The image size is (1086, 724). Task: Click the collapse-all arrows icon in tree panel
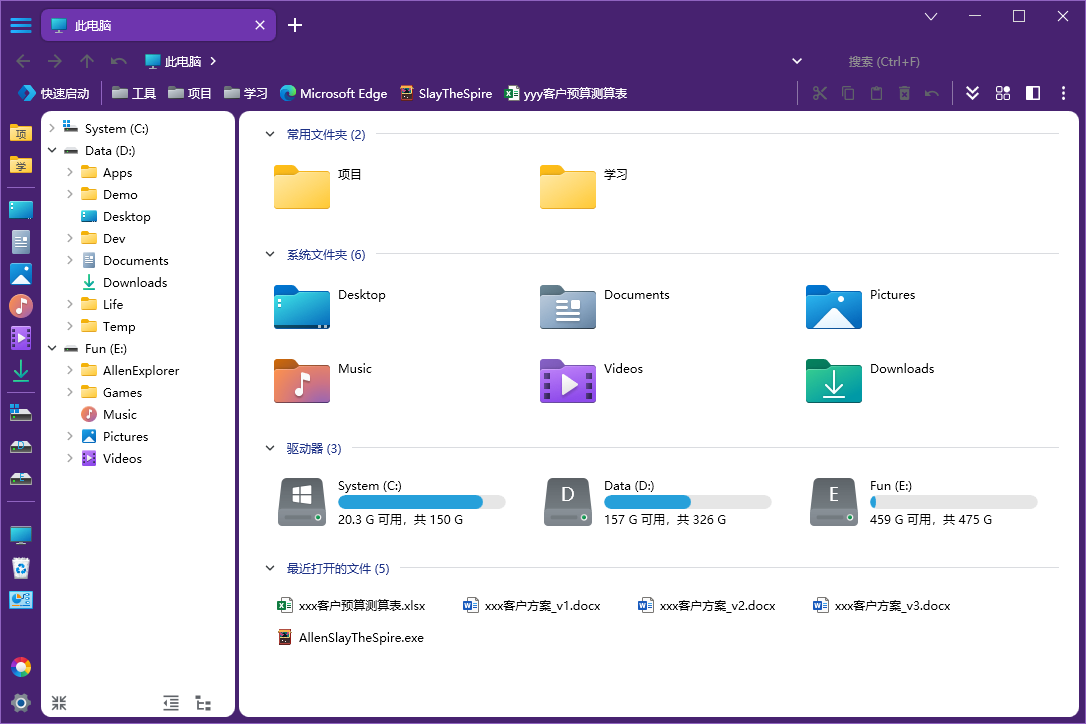coord(59,703)
